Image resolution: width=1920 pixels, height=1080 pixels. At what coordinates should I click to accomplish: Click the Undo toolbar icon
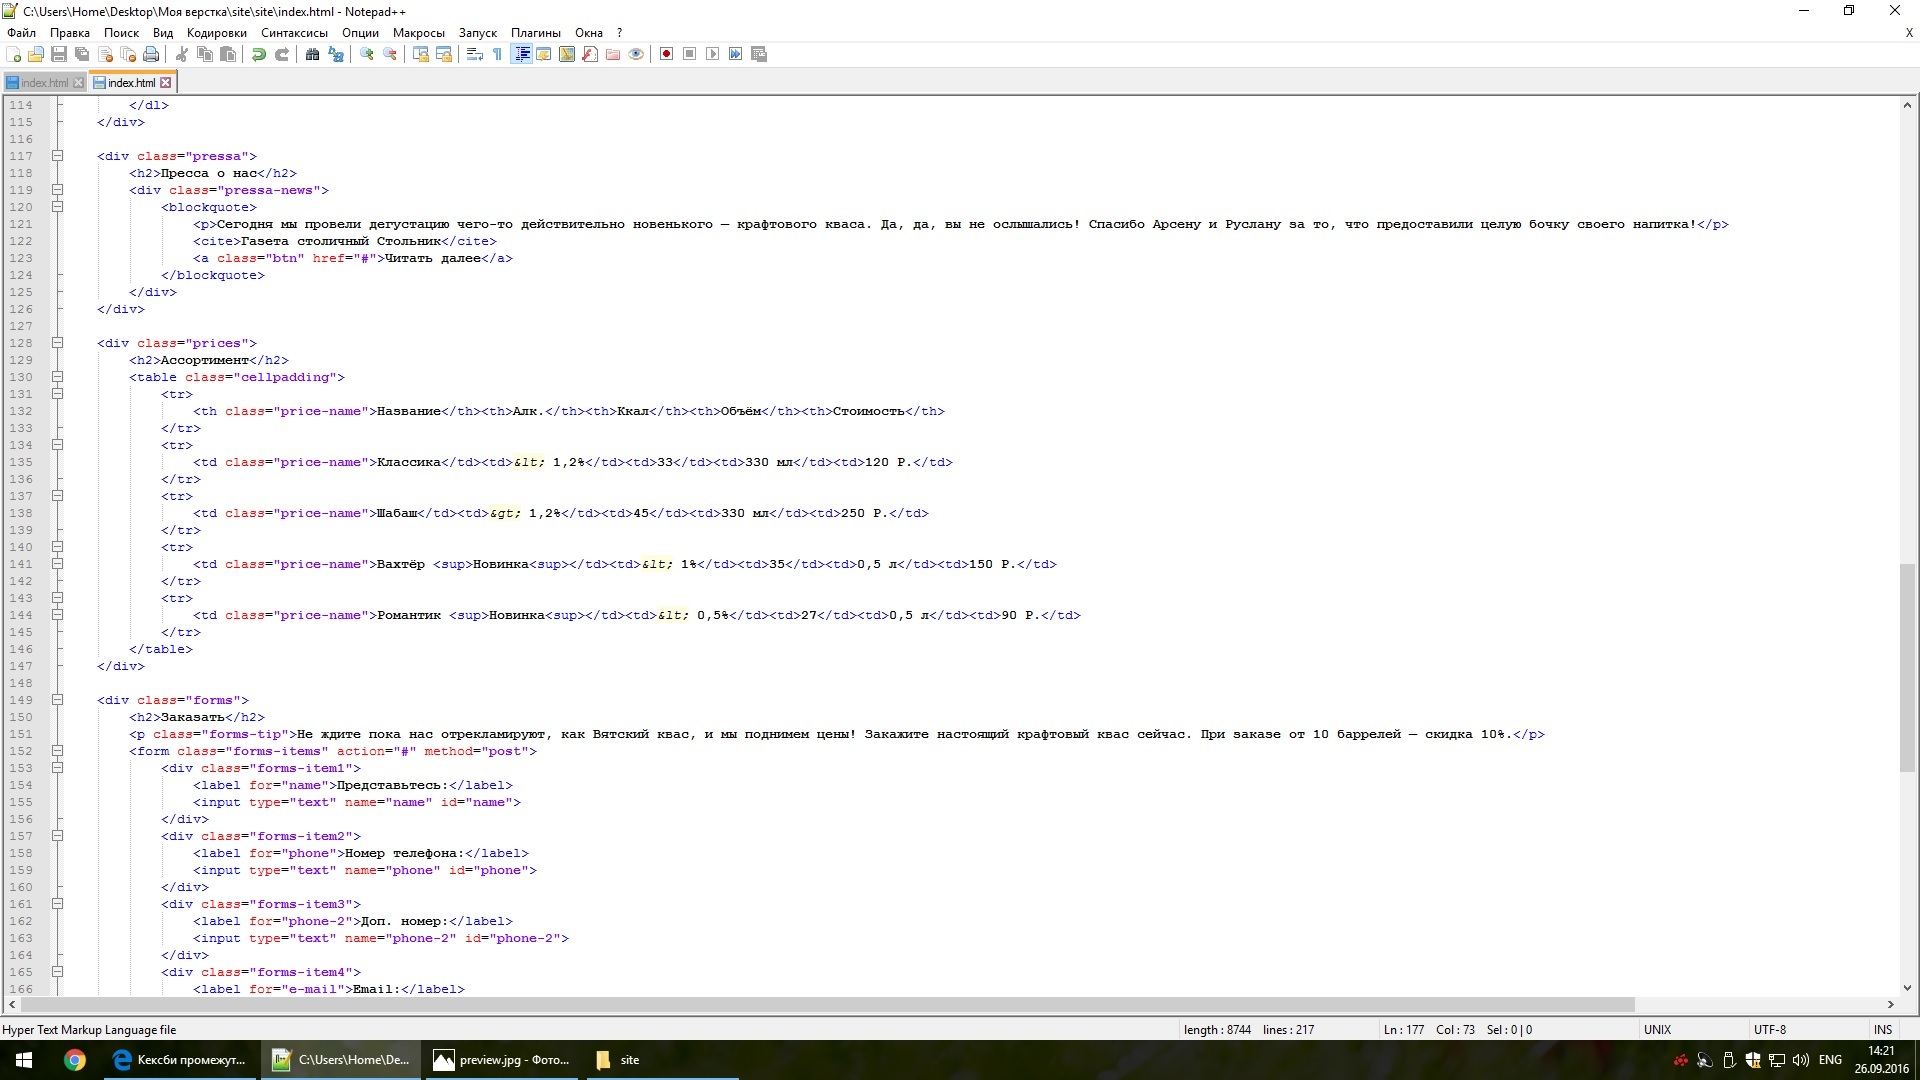pyautogui.click(x=259, y=54)
